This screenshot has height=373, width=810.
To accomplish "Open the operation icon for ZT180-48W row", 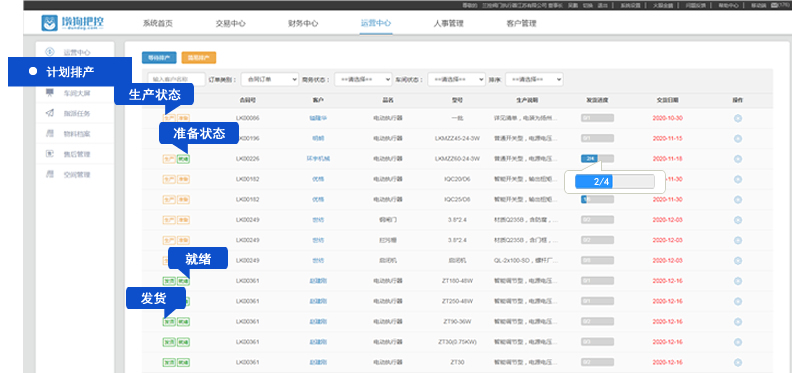I will click(x=738, y=281).
